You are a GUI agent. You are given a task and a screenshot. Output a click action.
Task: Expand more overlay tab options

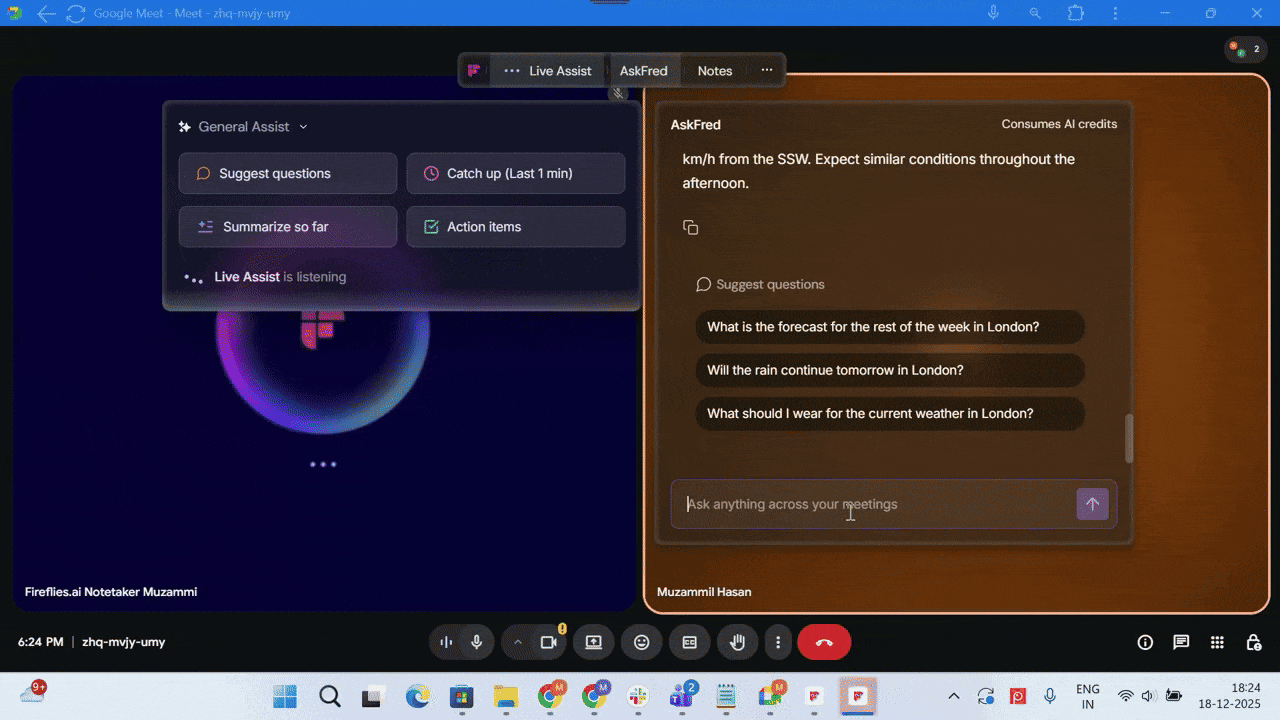click(766, 70)
